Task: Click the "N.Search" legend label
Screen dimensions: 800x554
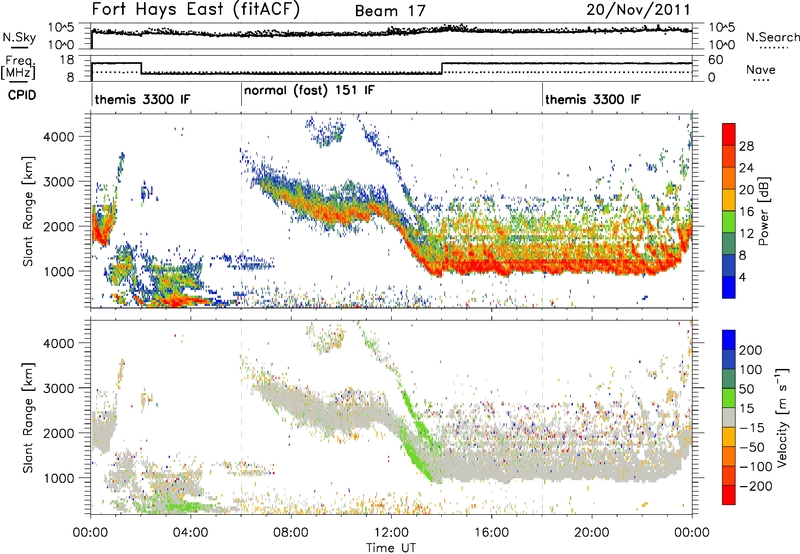Action: pyautogui.click(x=773, y=37)
